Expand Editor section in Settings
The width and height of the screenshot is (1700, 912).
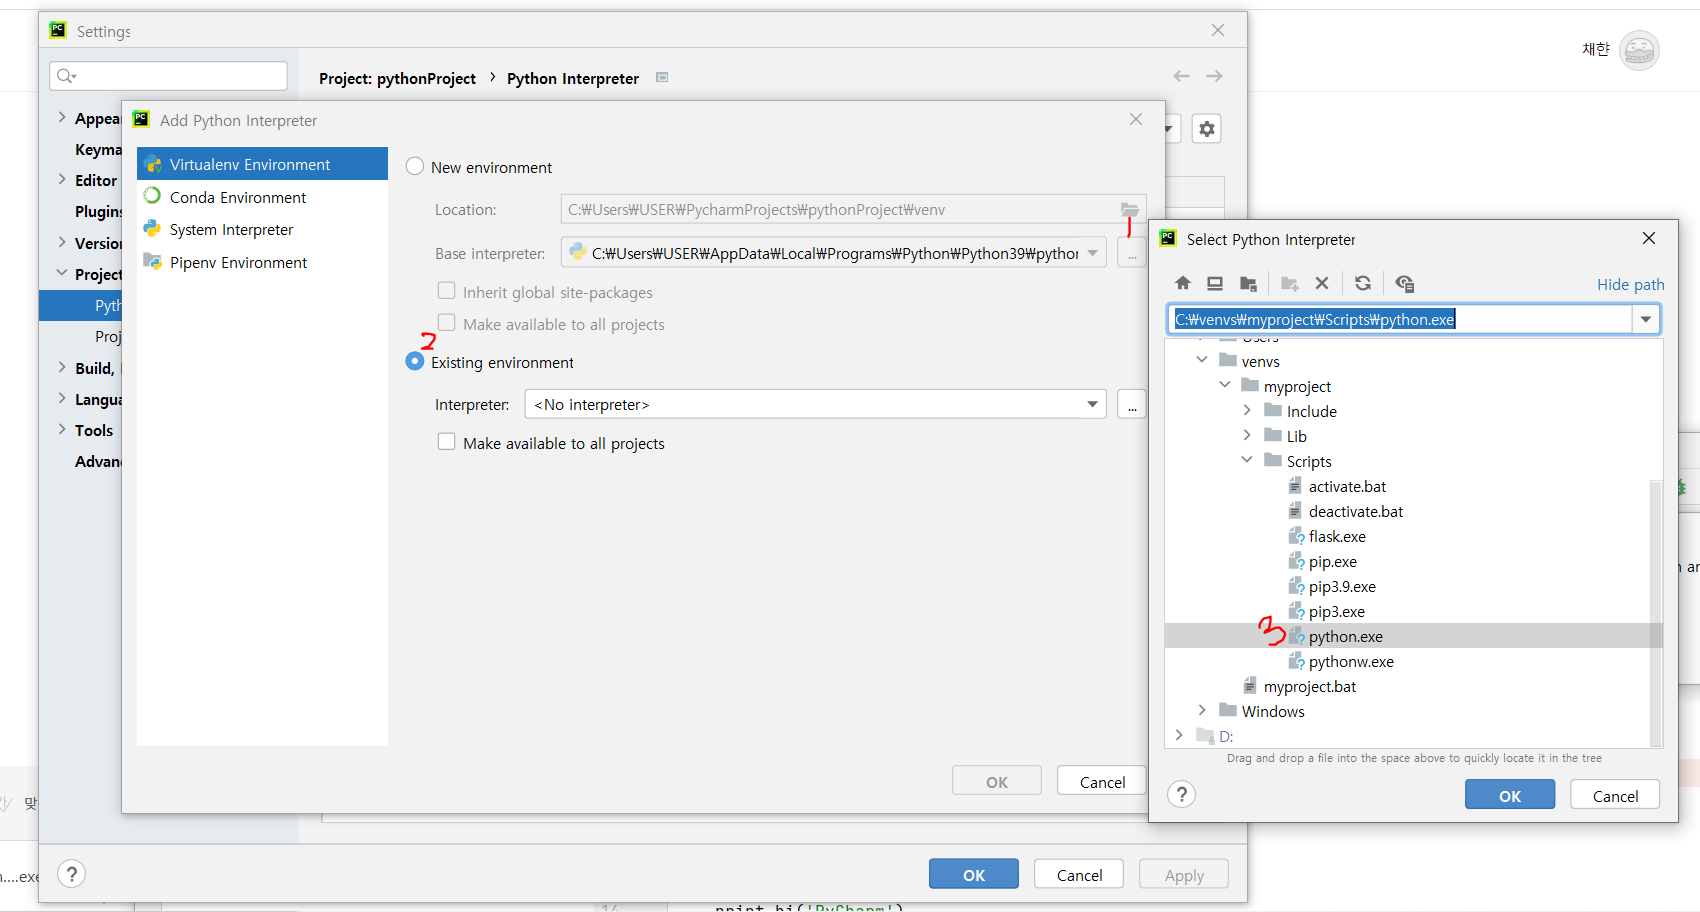[62, 180]
